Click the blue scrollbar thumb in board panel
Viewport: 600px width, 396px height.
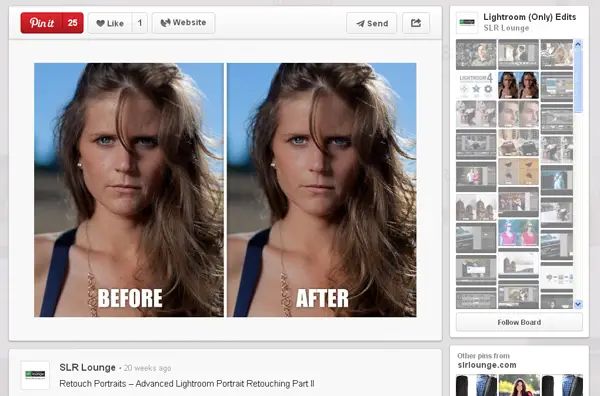click(x=578, y=80)
